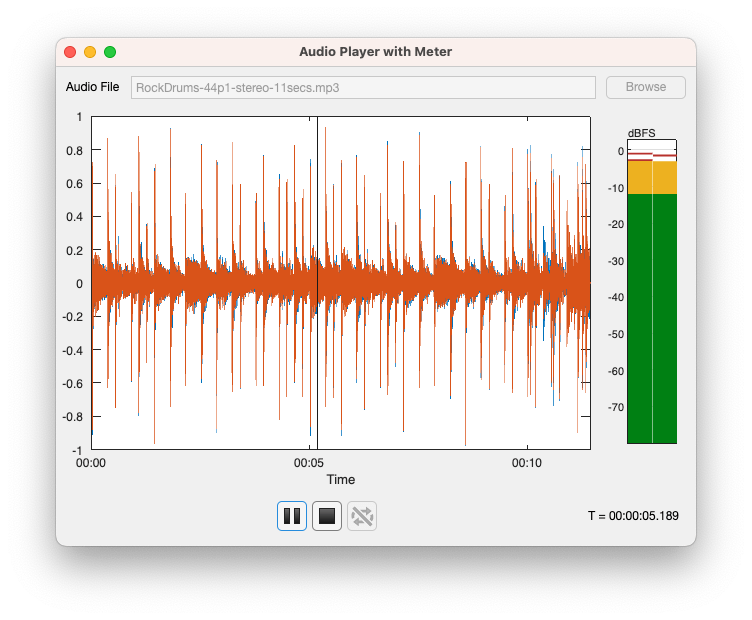Minimize the Audio Player window
The width and height of the screenshot is (752, 620).
(90, 52)
